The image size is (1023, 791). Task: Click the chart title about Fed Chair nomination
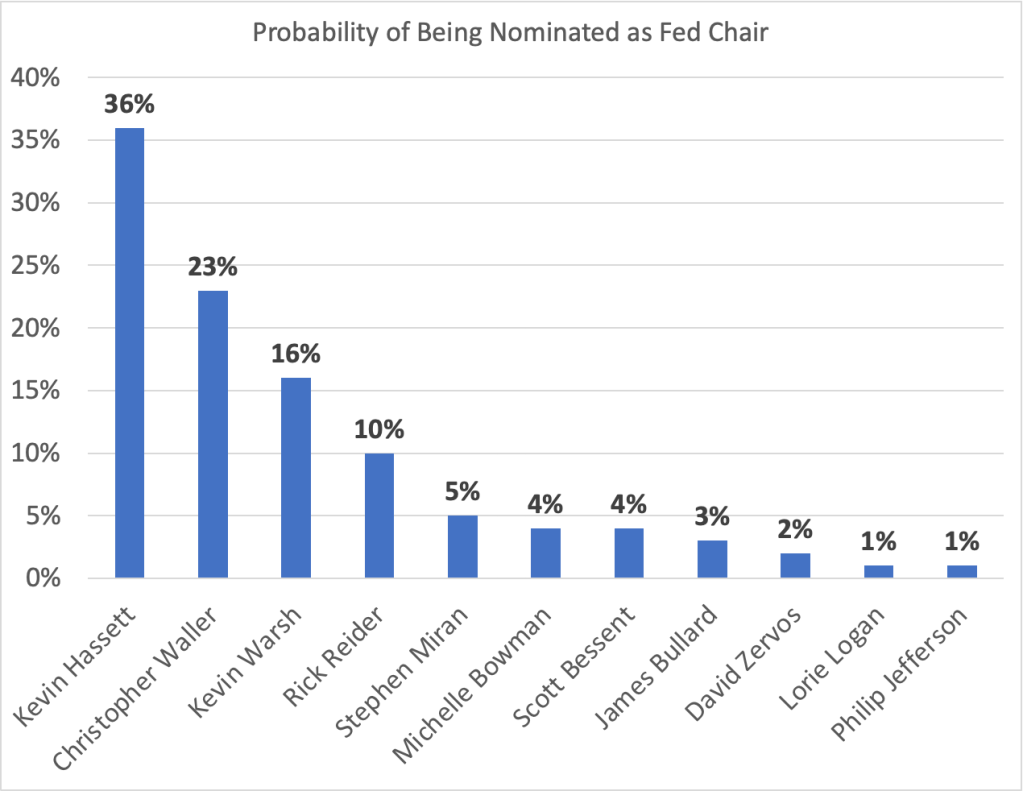click(511, 31)
